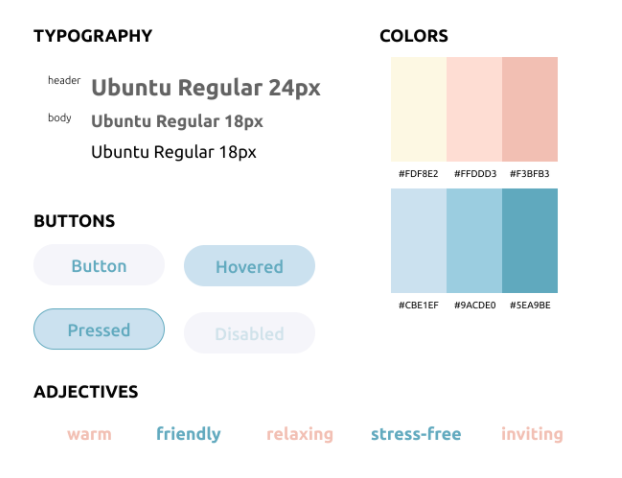
Task: Click the "TYPOGRAPHY" section heading
Action: pos(93,36)
